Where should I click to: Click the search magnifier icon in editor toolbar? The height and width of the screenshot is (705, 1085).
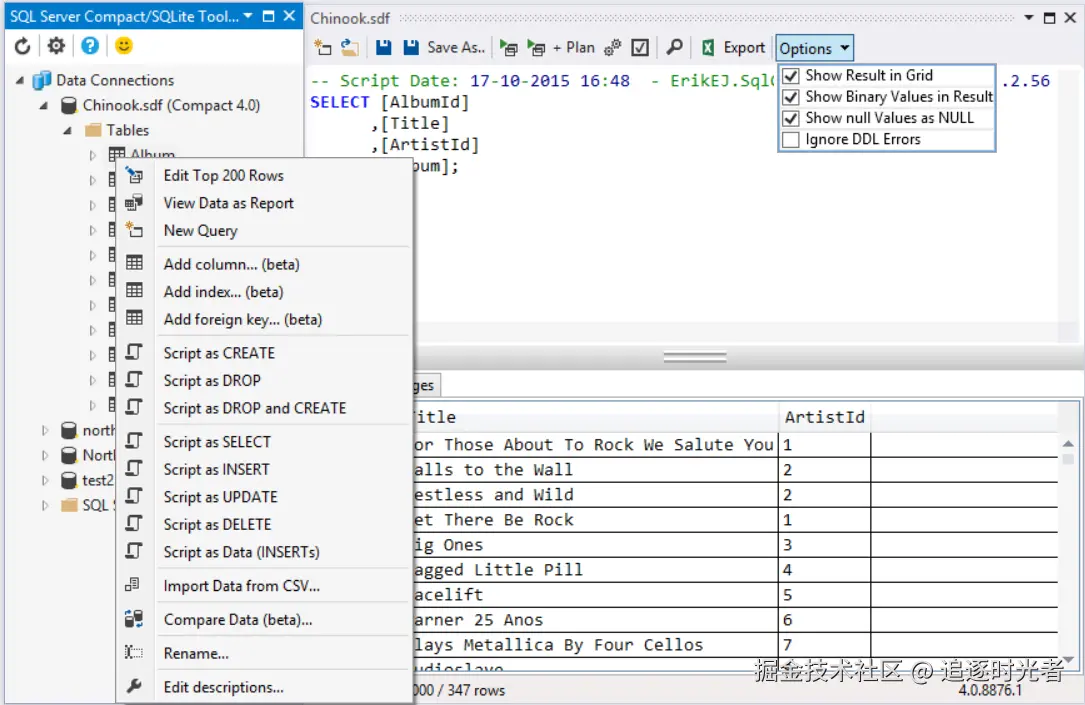click(675, 47)
